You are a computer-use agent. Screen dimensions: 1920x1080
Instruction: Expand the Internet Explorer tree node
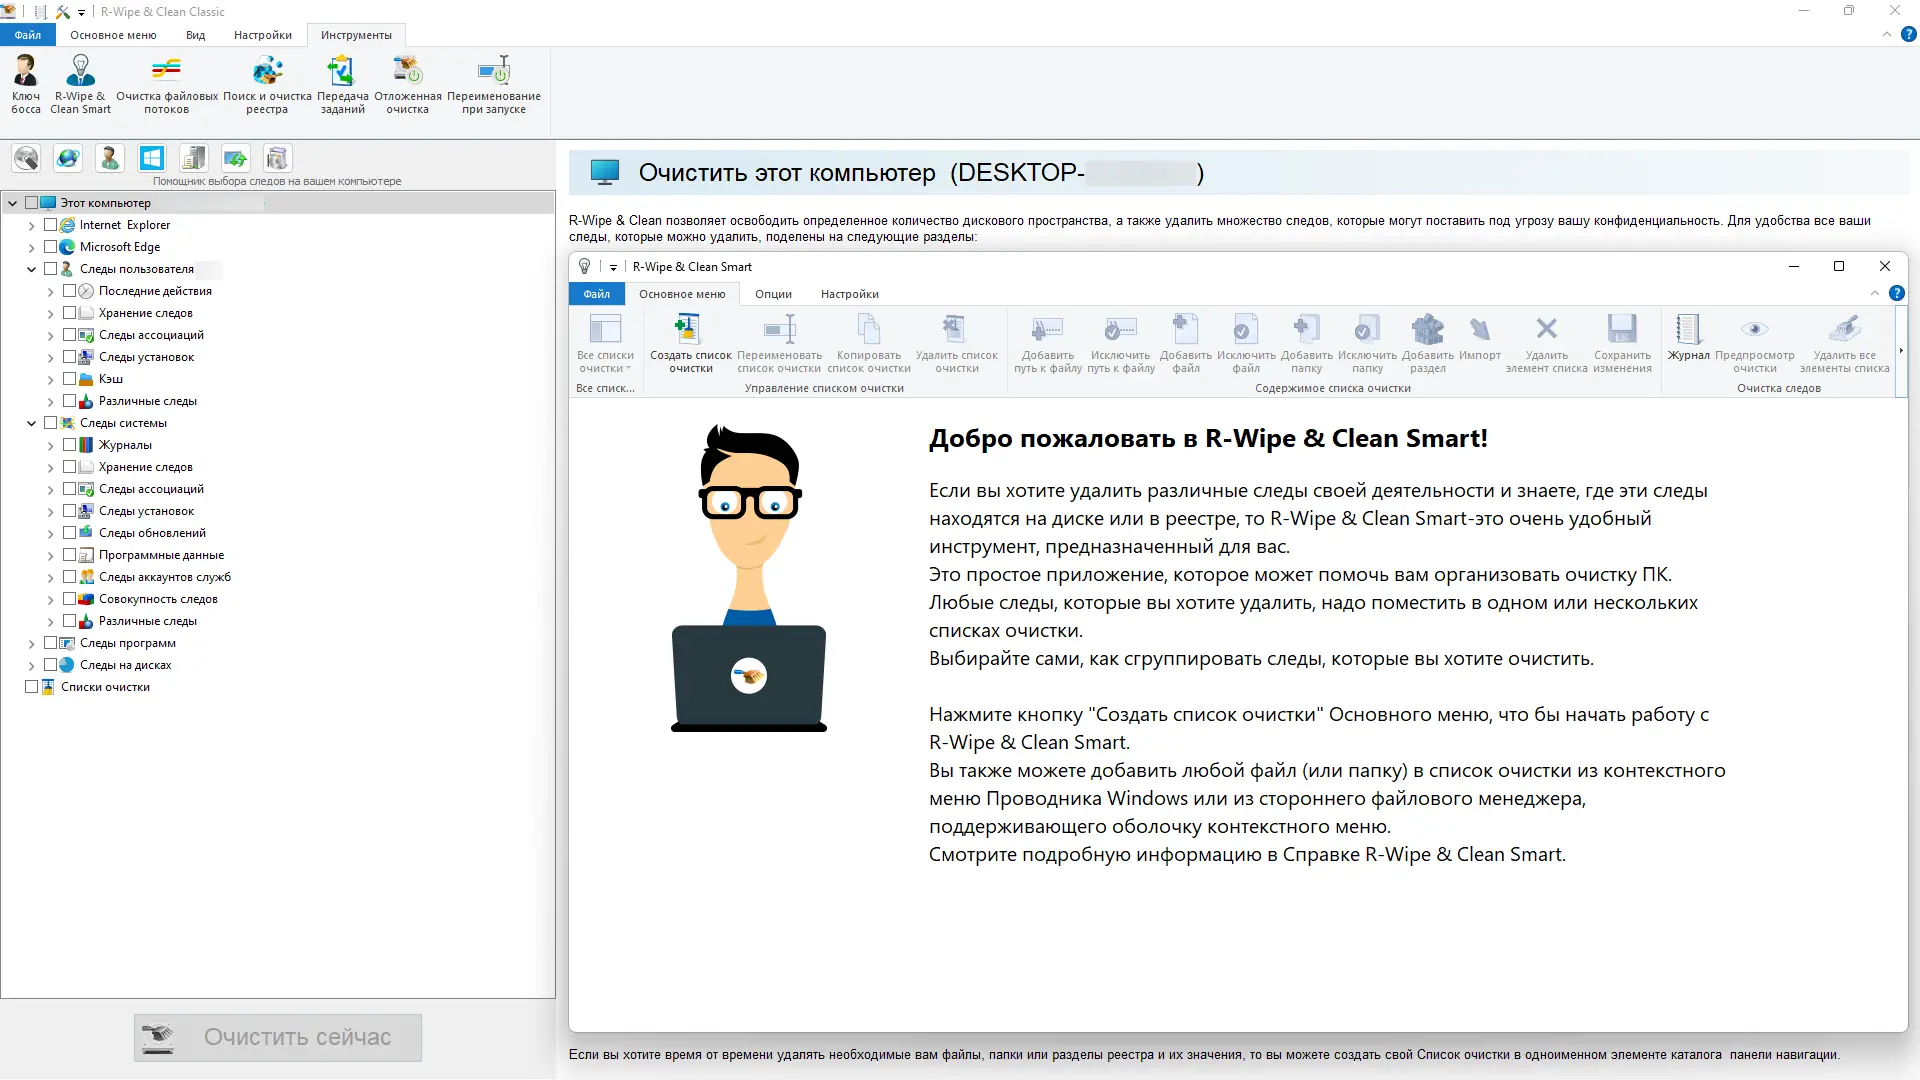coord(31,226)
